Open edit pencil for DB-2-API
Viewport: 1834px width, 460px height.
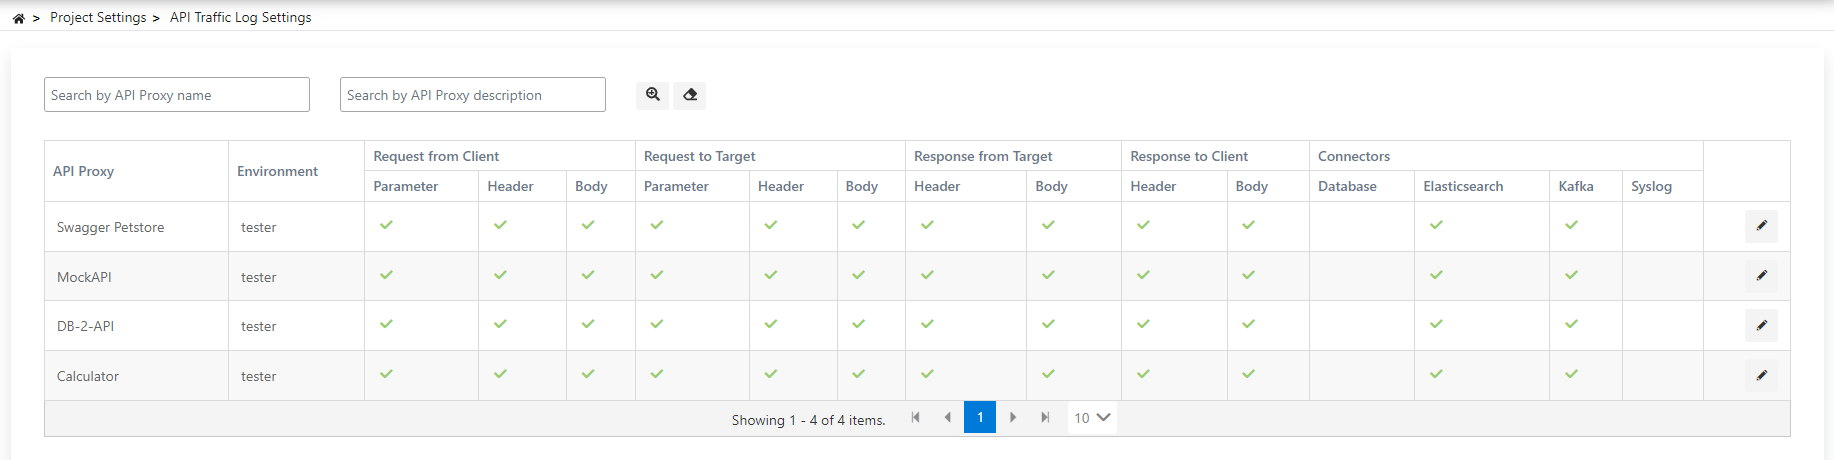1761,325
